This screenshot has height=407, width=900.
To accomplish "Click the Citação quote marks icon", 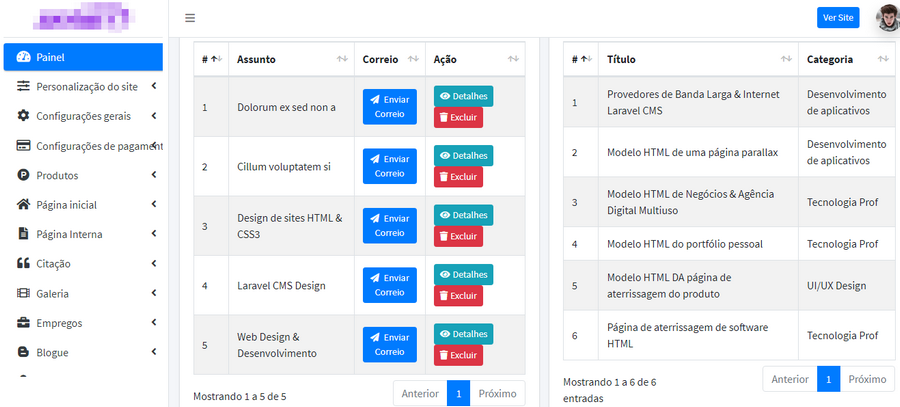I will [23, 263].
